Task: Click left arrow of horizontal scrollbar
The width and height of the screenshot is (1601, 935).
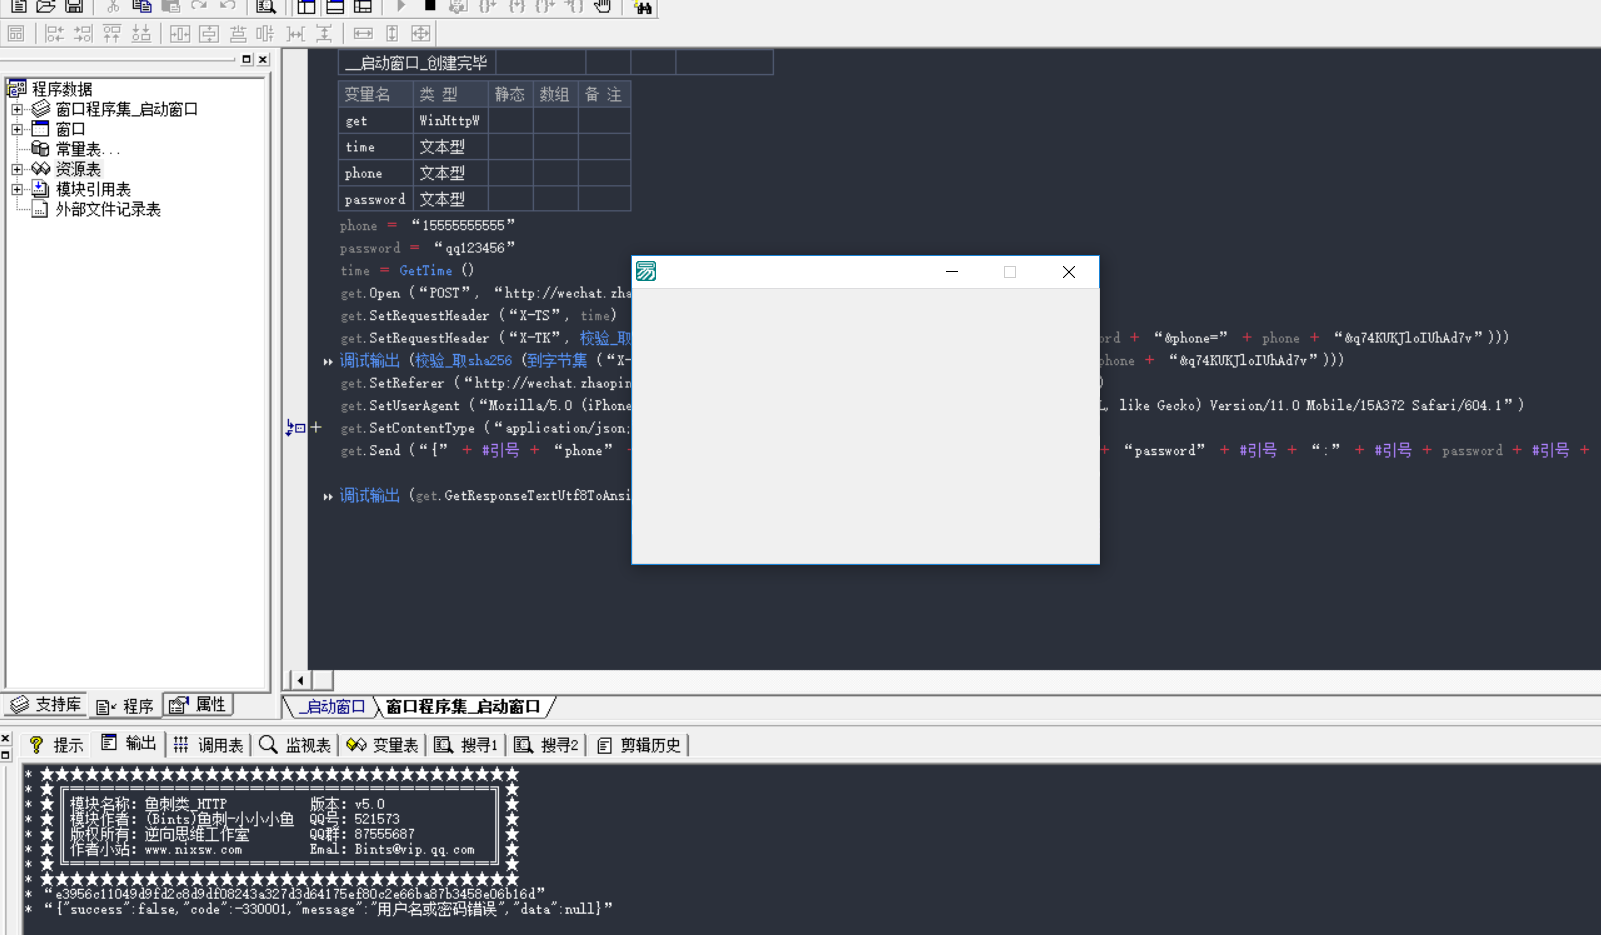Action: tap(300, 680)
